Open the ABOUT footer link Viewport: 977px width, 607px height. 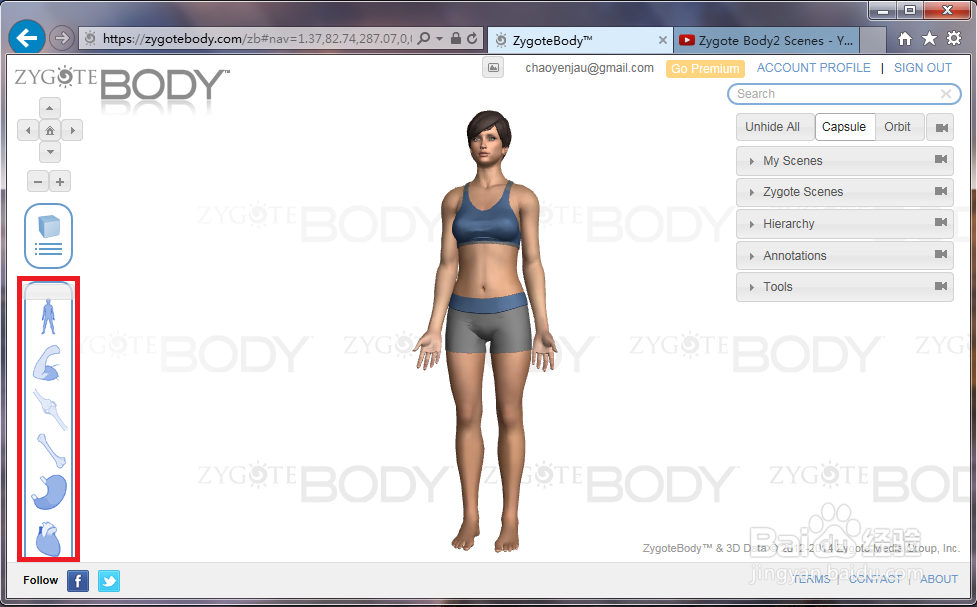click(x=938, y=579)
